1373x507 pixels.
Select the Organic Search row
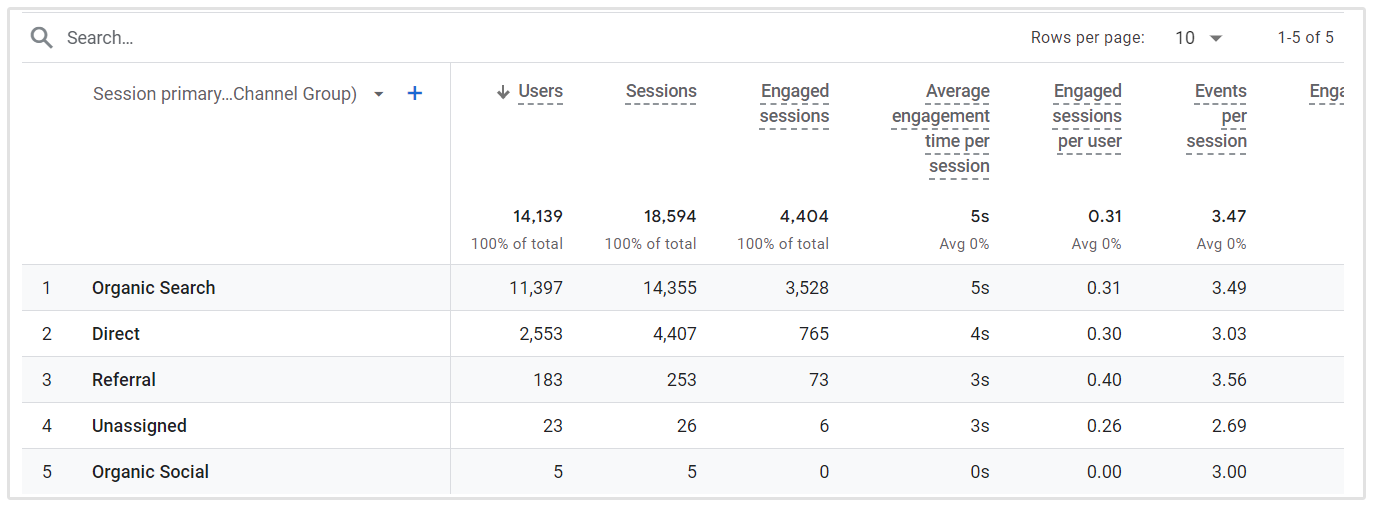[153, 288]
